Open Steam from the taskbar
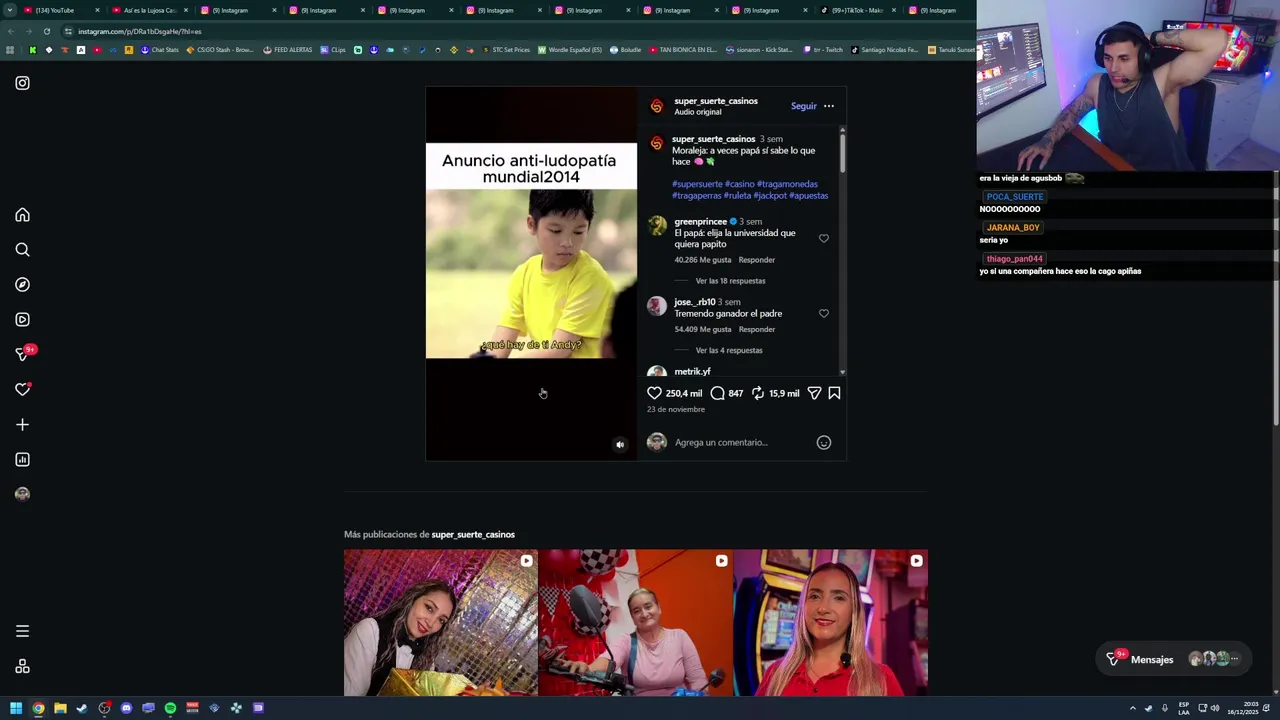Image resolution: width=1280 pixels, height=720 pixels. [x=82, y=708]
